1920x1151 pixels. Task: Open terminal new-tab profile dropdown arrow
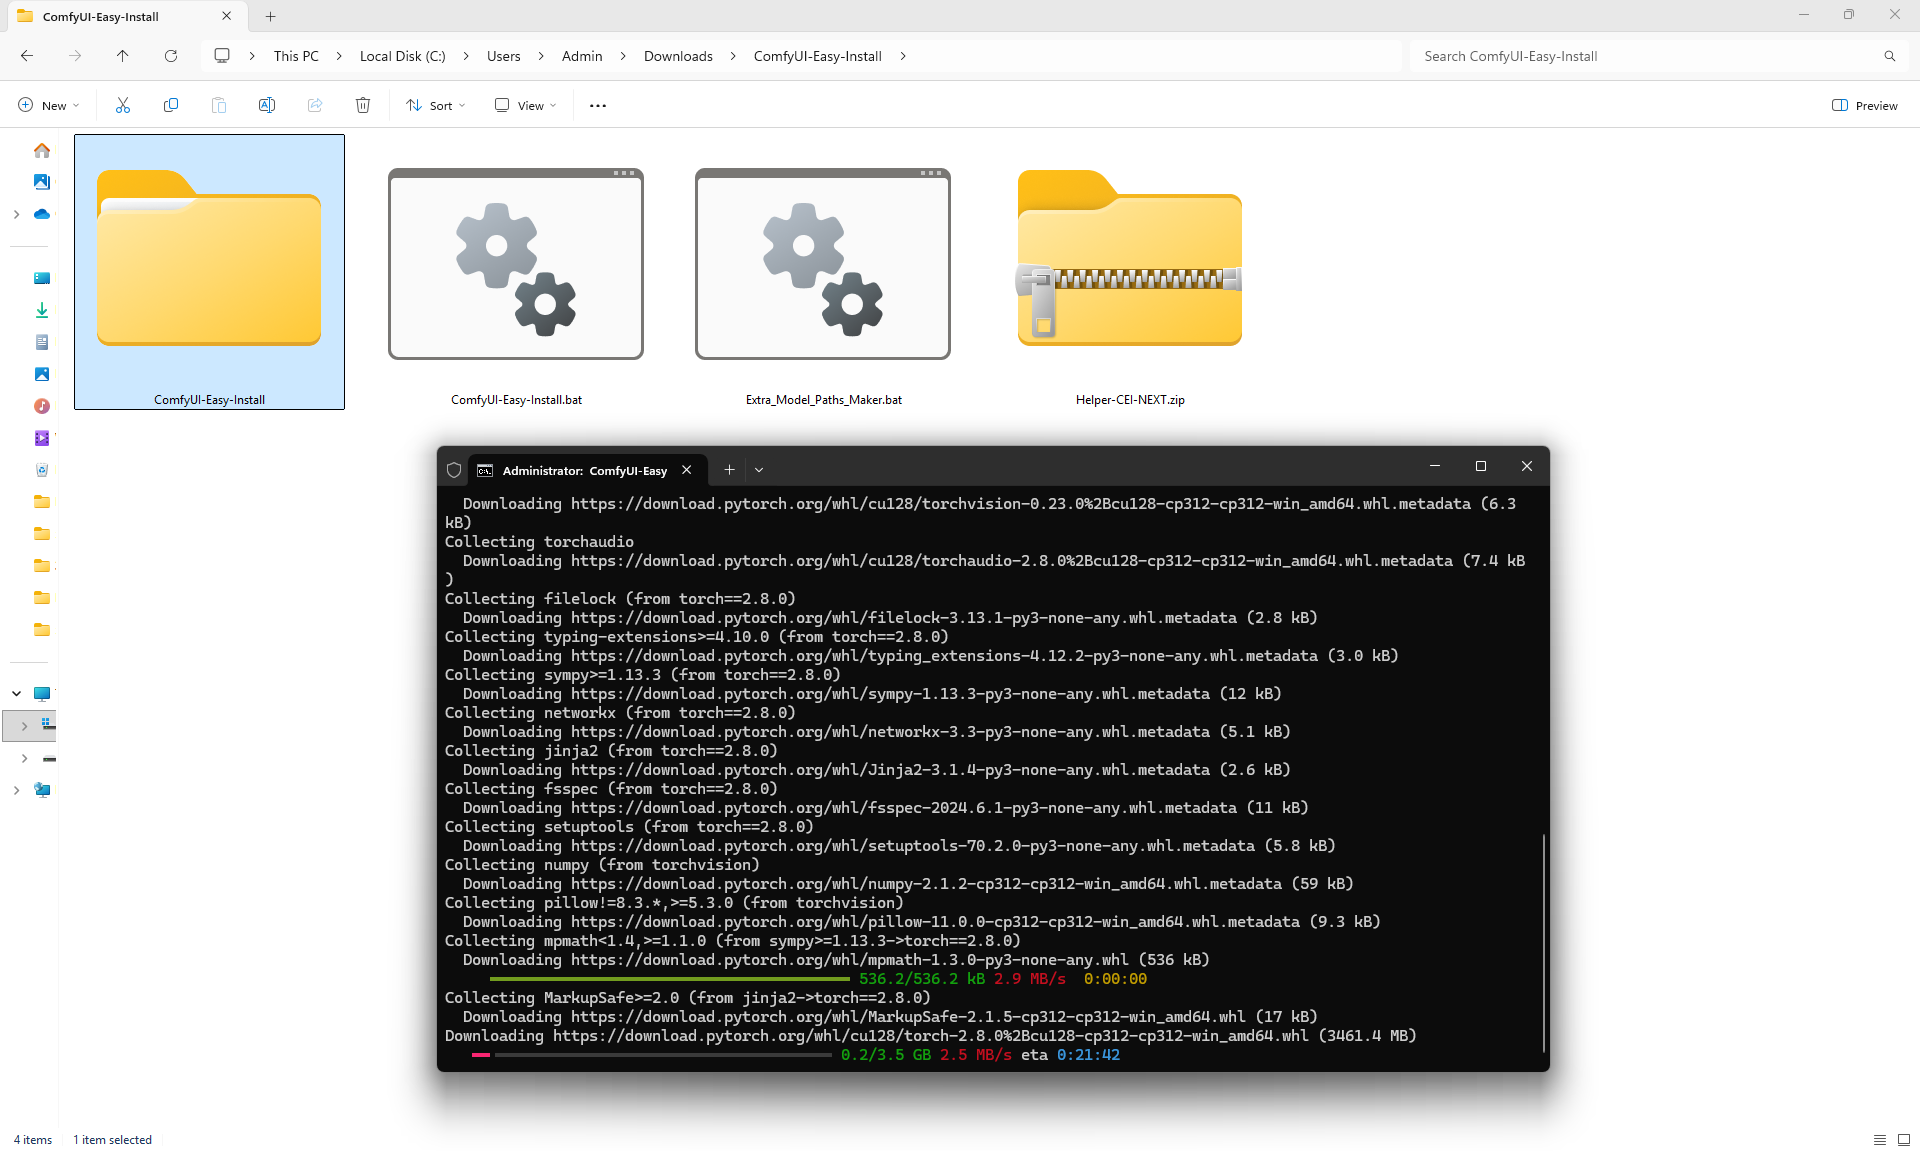pyautogui.click(x=759, y=469)
